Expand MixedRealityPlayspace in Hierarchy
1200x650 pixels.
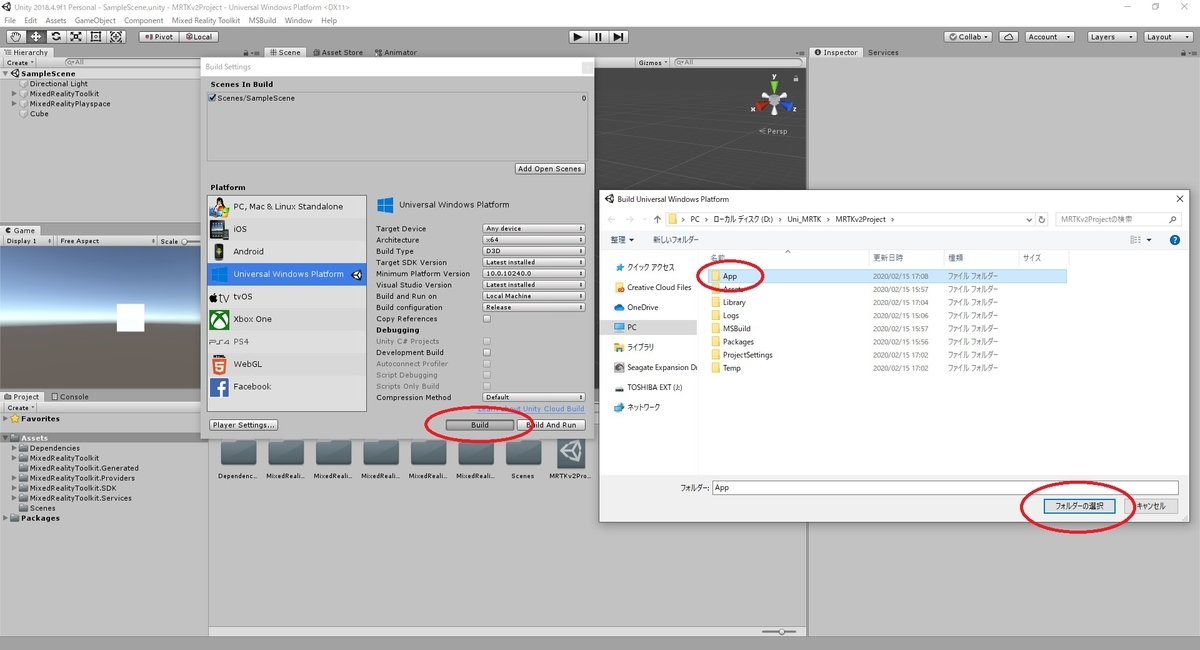15,104
